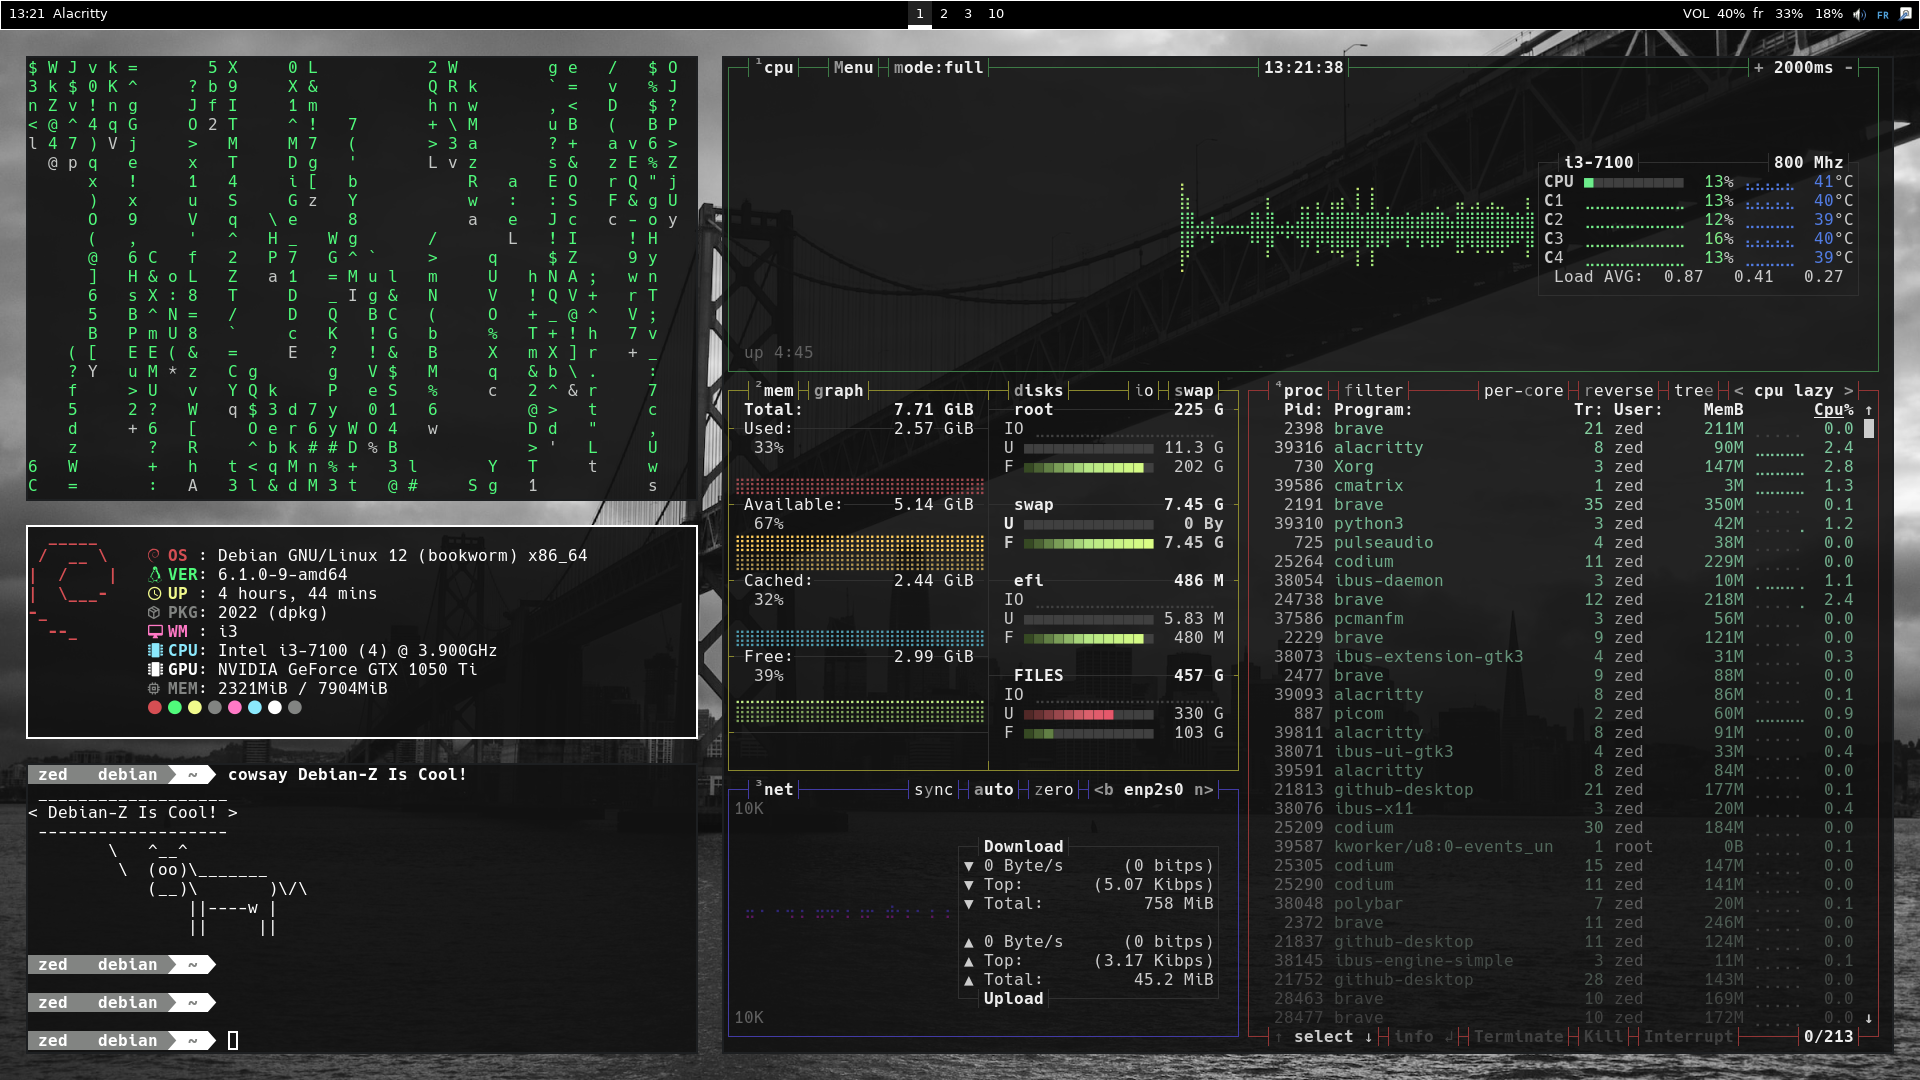Click the FR keyboard layout indicator

(x=1883, y=14)
